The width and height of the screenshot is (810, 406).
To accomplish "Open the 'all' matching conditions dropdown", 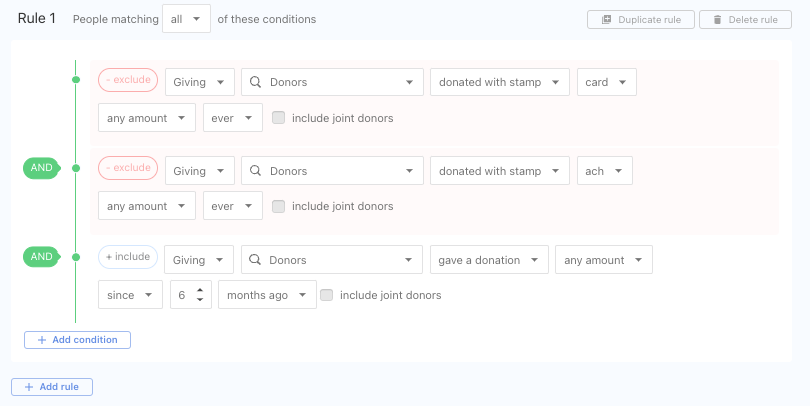I will click(x=186, y=19).
